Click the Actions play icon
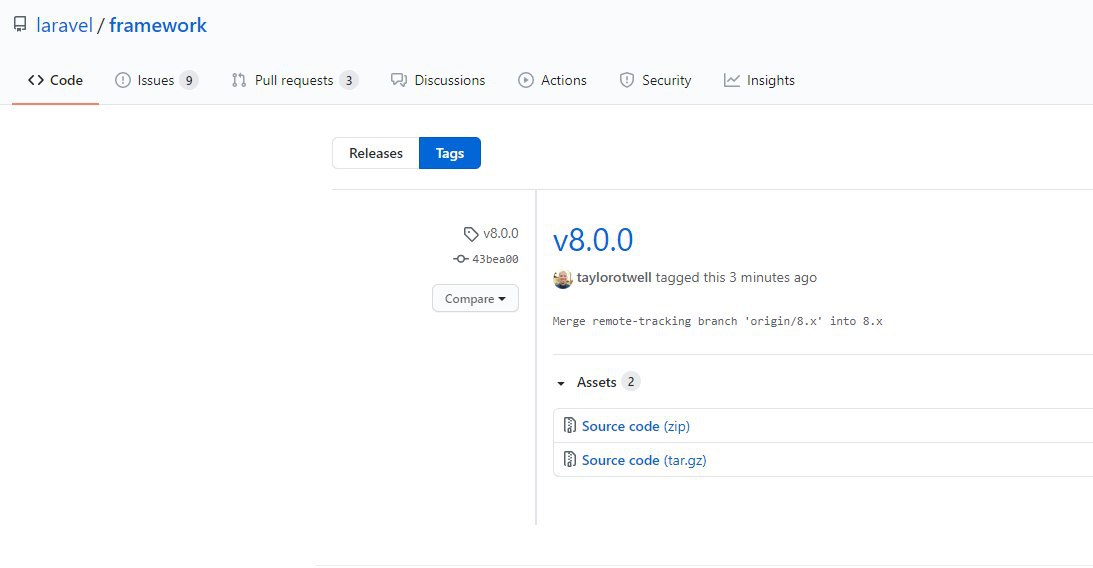 pos(526,80)
